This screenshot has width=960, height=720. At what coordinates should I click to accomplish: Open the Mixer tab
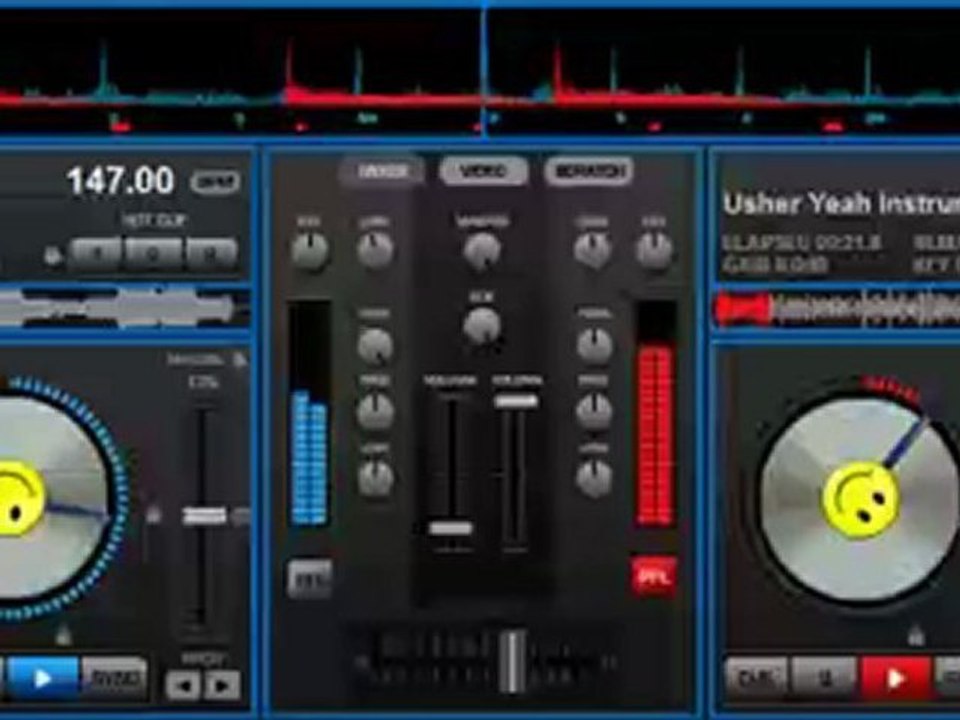click(x=382, y=171)
